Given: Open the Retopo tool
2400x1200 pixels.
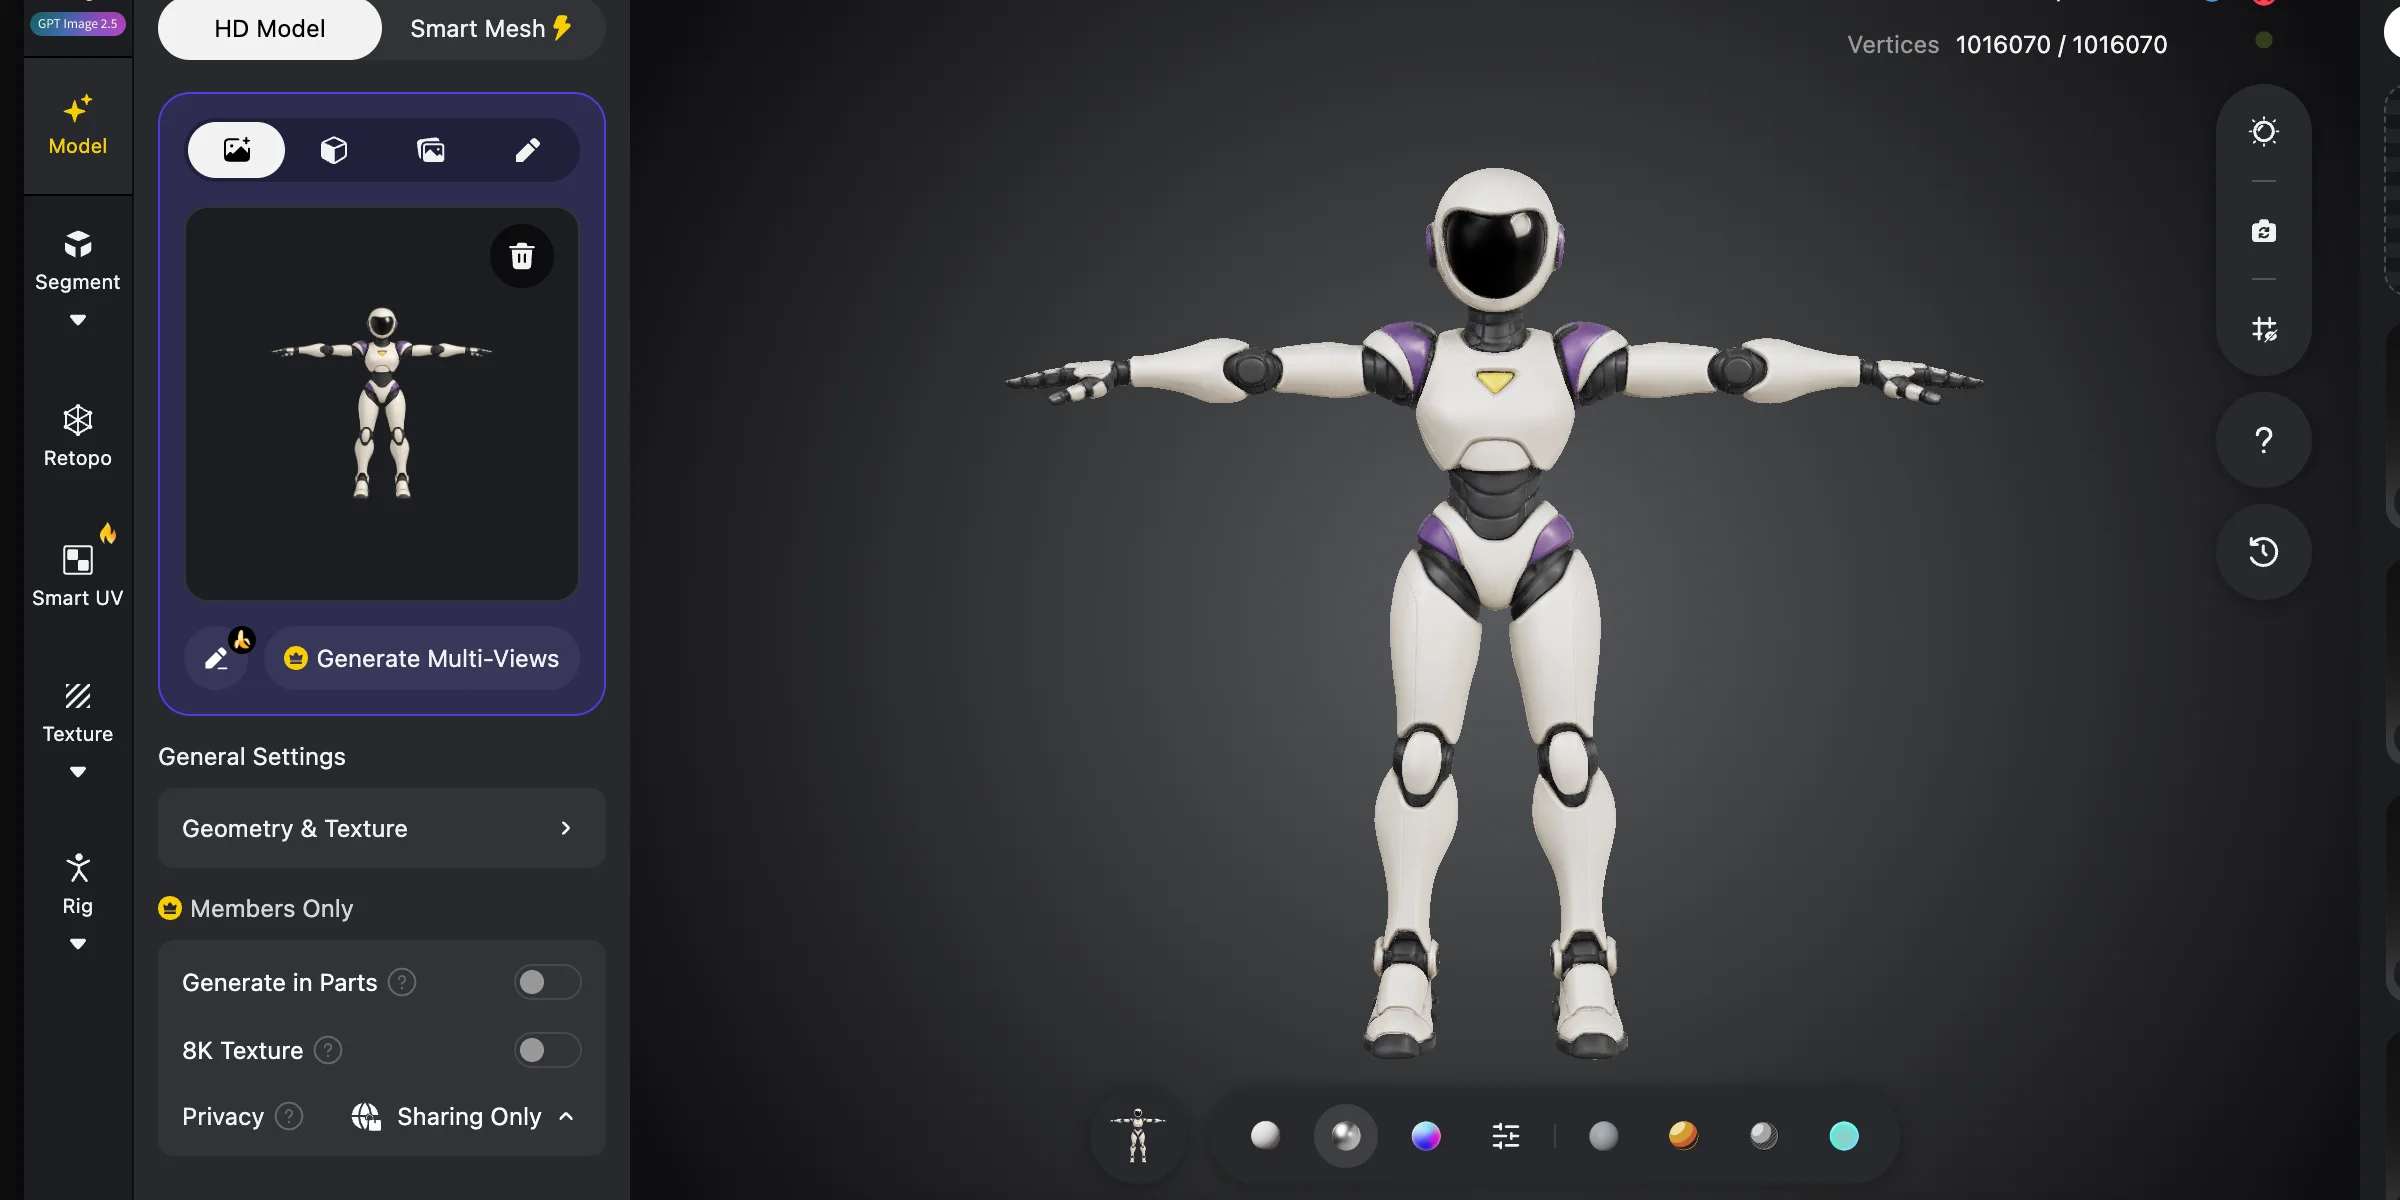Looking at the screenshot, I should point(78,436).
